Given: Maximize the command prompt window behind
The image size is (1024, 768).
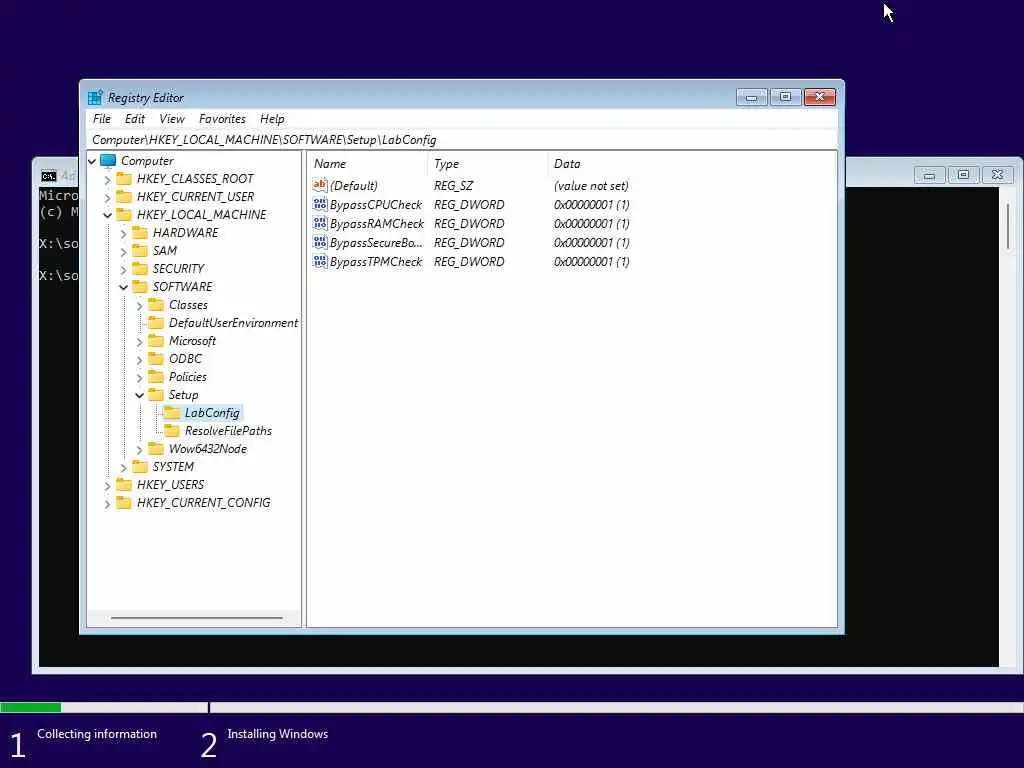Looking at the screenshot, I should [x=963, y=174].
